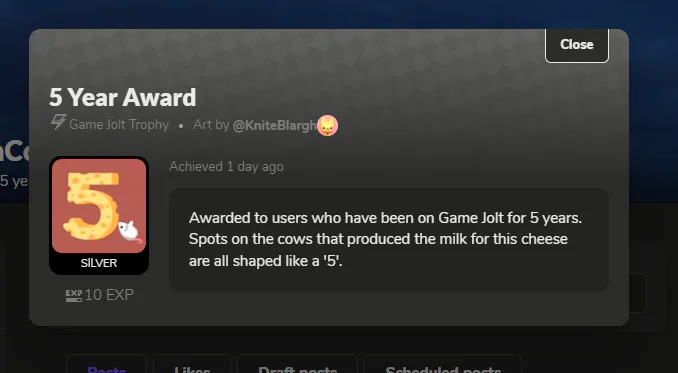Click the EXP bar icon beside 10 EXP
The width and height of the screenshot is (678, 373).
coord(74,296)
